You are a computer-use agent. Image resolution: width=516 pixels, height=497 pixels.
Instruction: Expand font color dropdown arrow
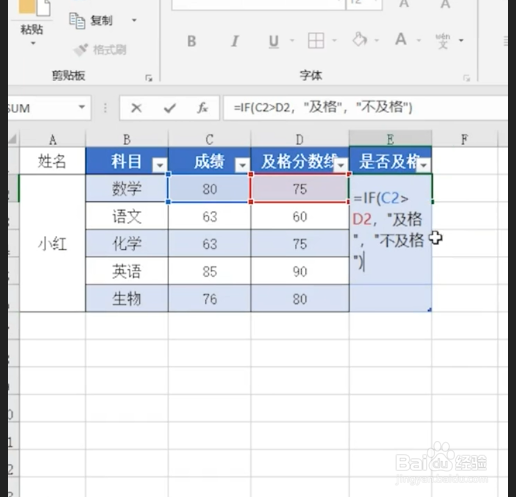pyautogui.click(x=419, y=41)
